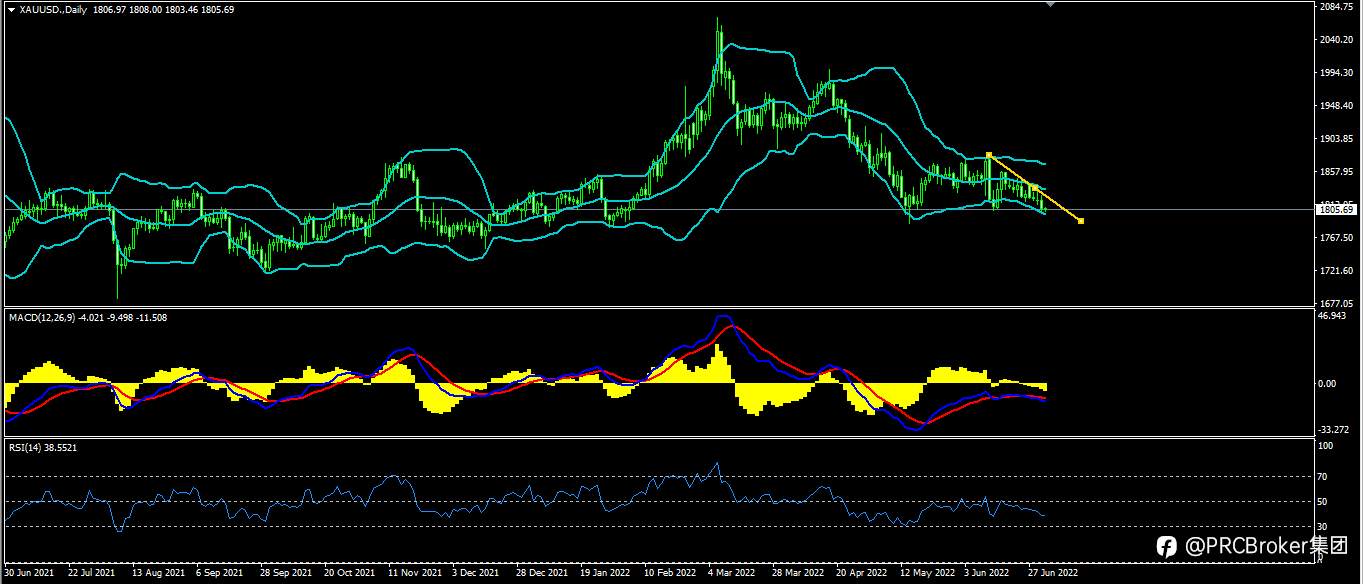Click the 1721.60 price scale value

(x=1337, y=271)
